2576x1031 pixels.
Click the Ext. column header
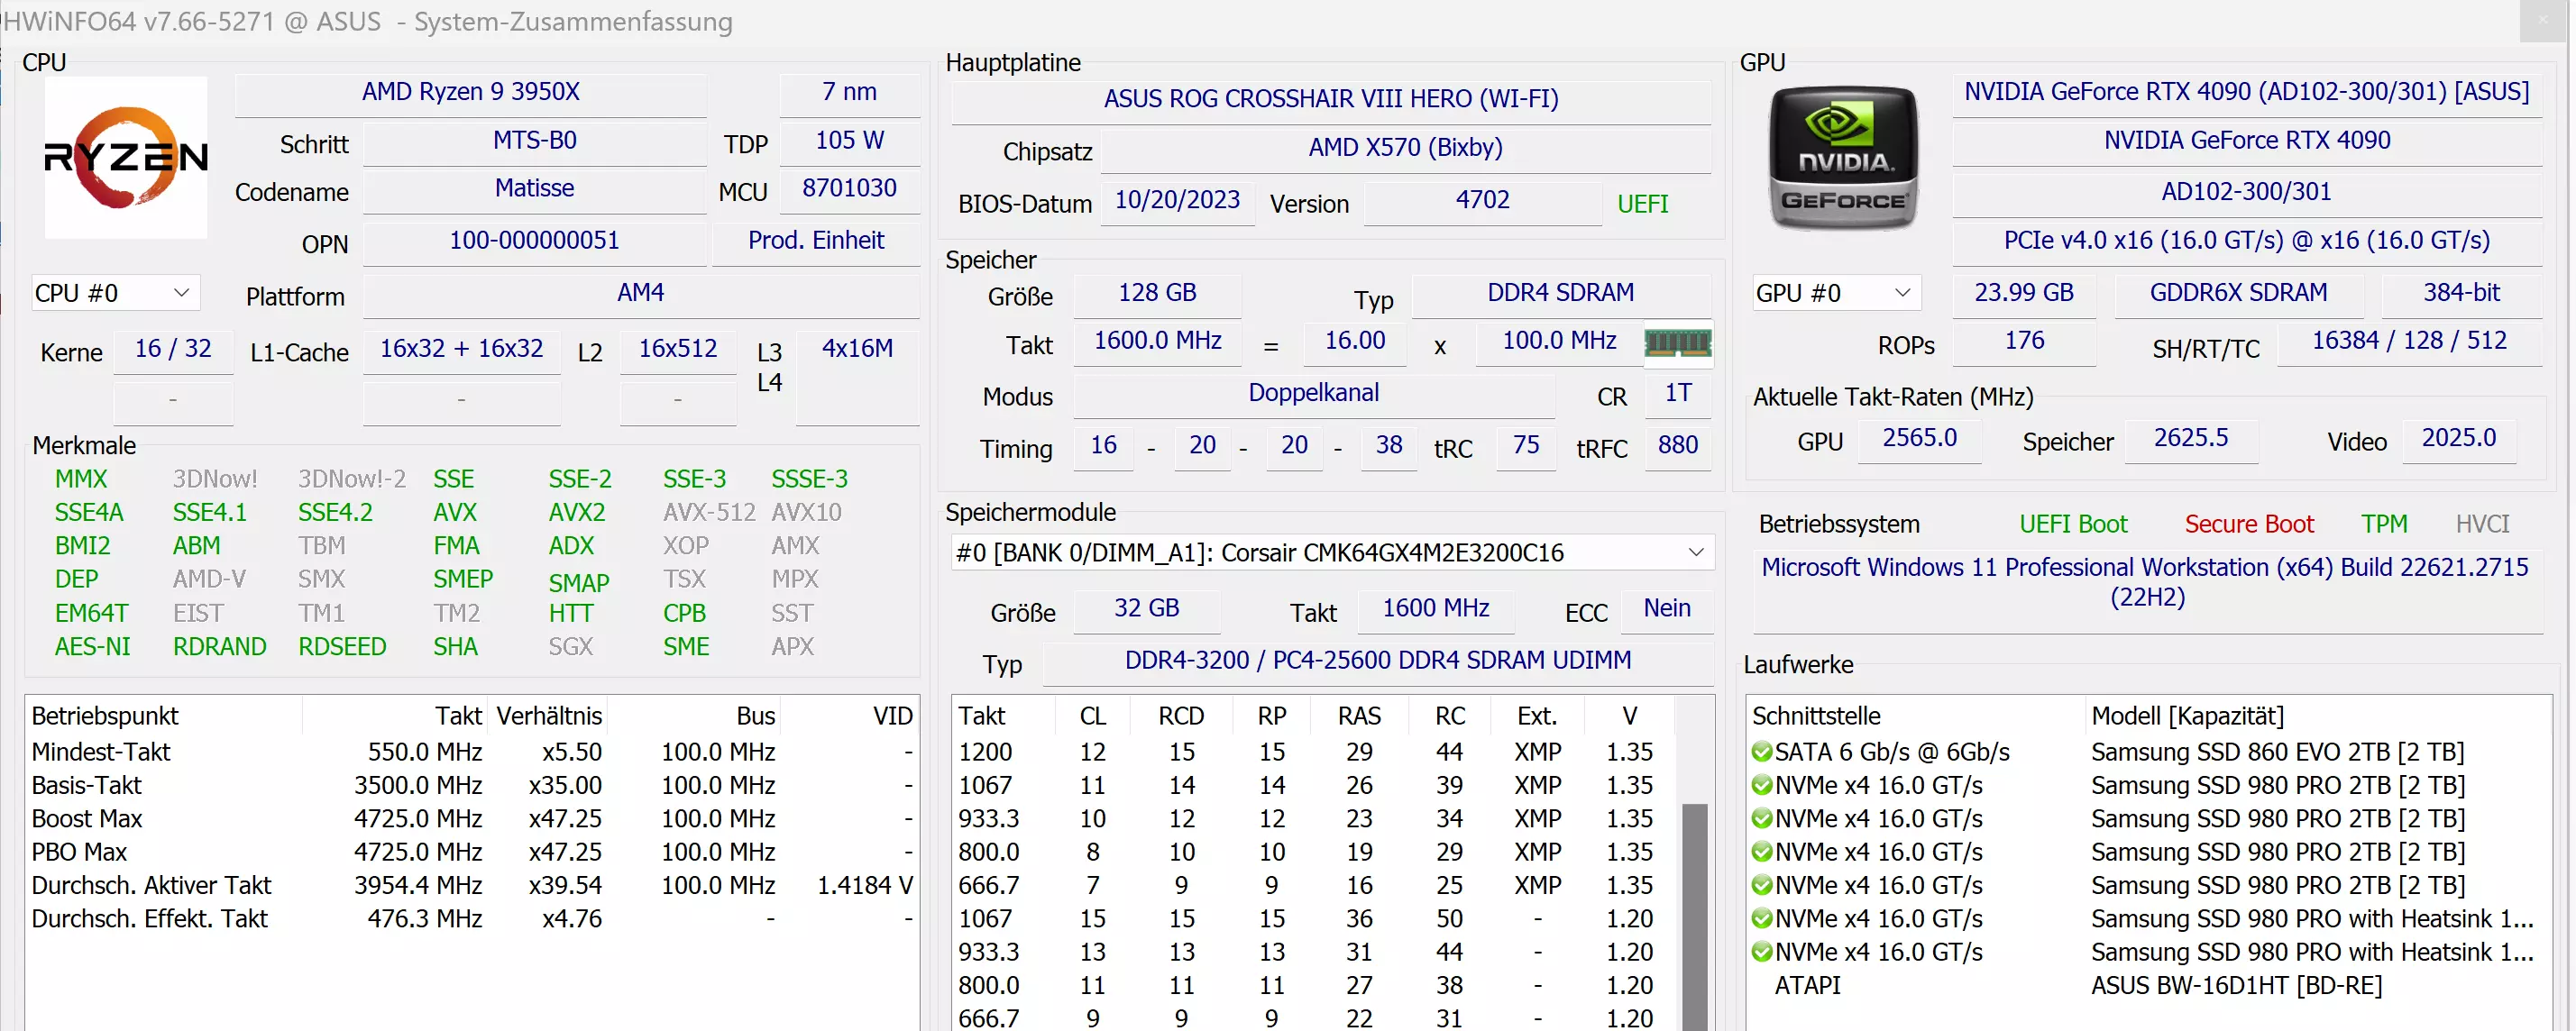pos(1536,715)
